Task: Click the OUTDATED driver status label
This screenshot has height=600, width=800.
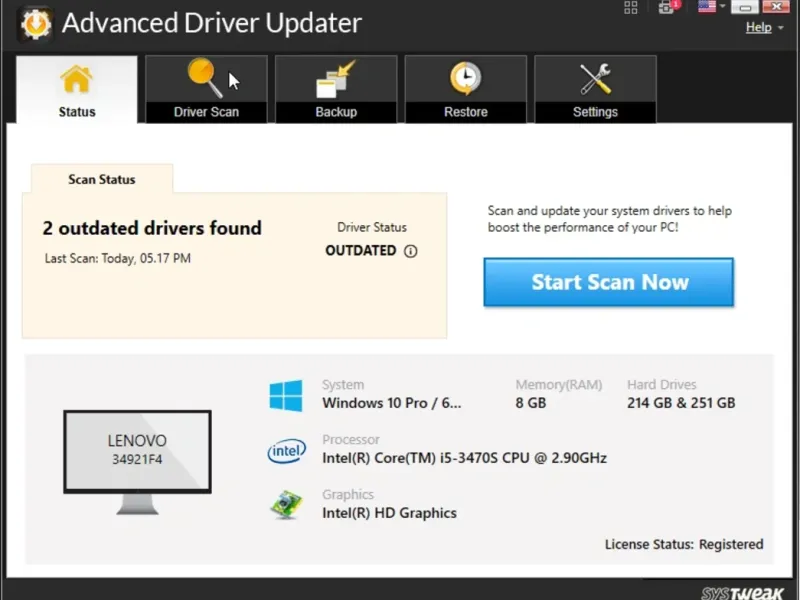Action: point(361,251)
